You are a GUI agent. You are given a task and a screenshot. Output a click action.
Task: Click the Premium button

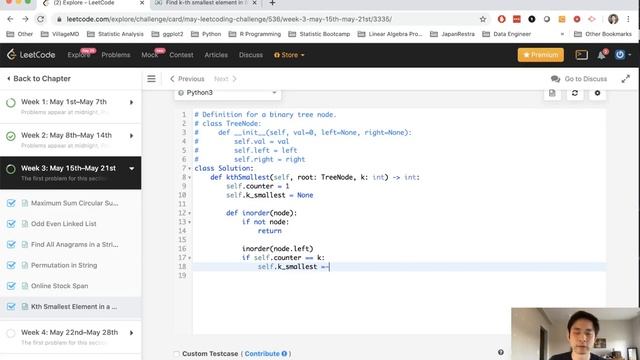tap(540, 55)
